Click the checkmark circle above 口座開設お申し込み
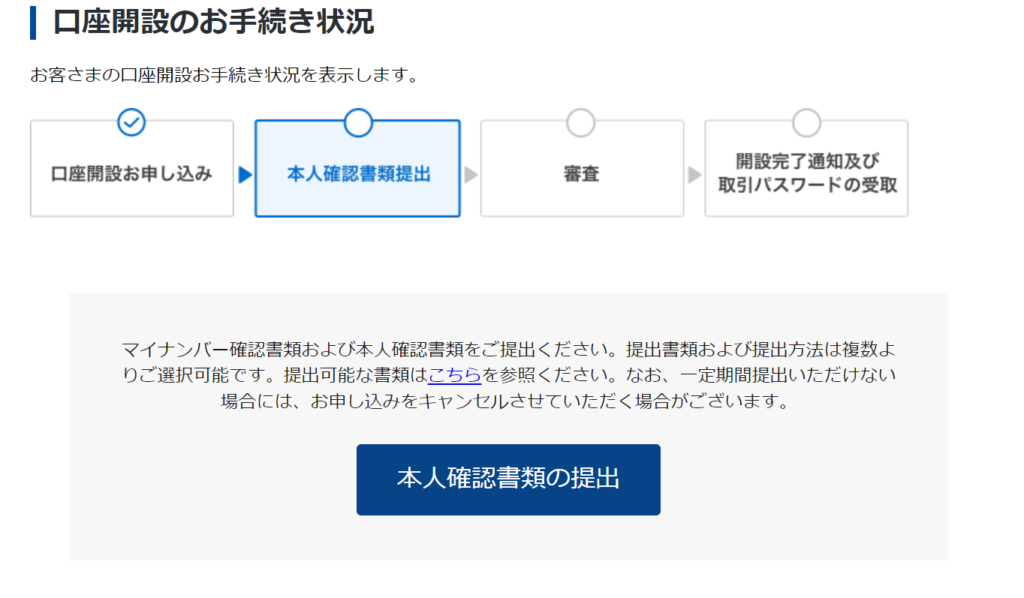The image size is (1024, 598). coord(131,122)
